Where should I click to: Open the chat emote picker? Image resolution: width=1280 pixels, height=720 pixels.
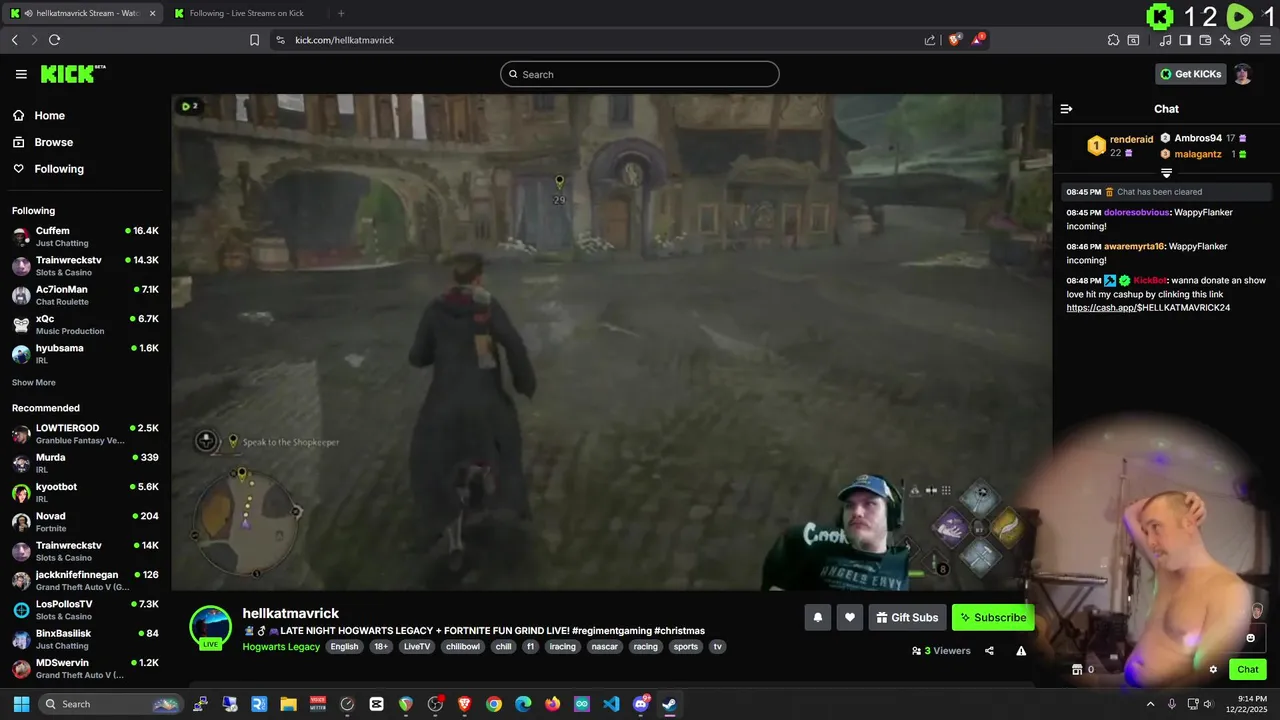pyautogui.click(x=1250, y=638)
